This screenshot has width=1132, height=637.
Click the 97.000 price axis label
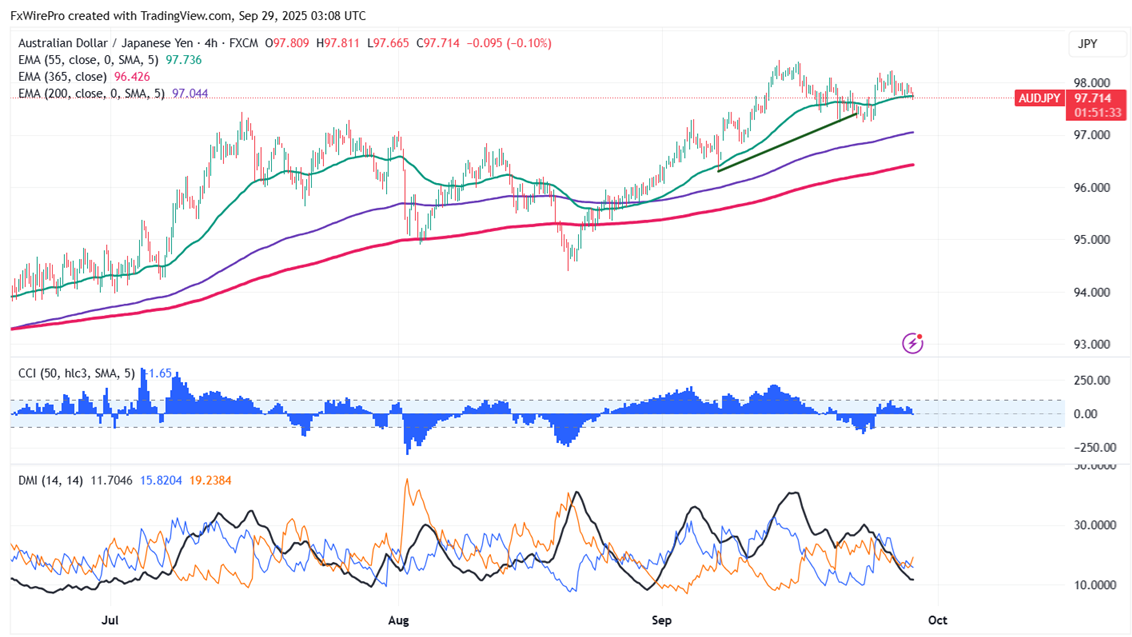click(x=1092, y=135)
